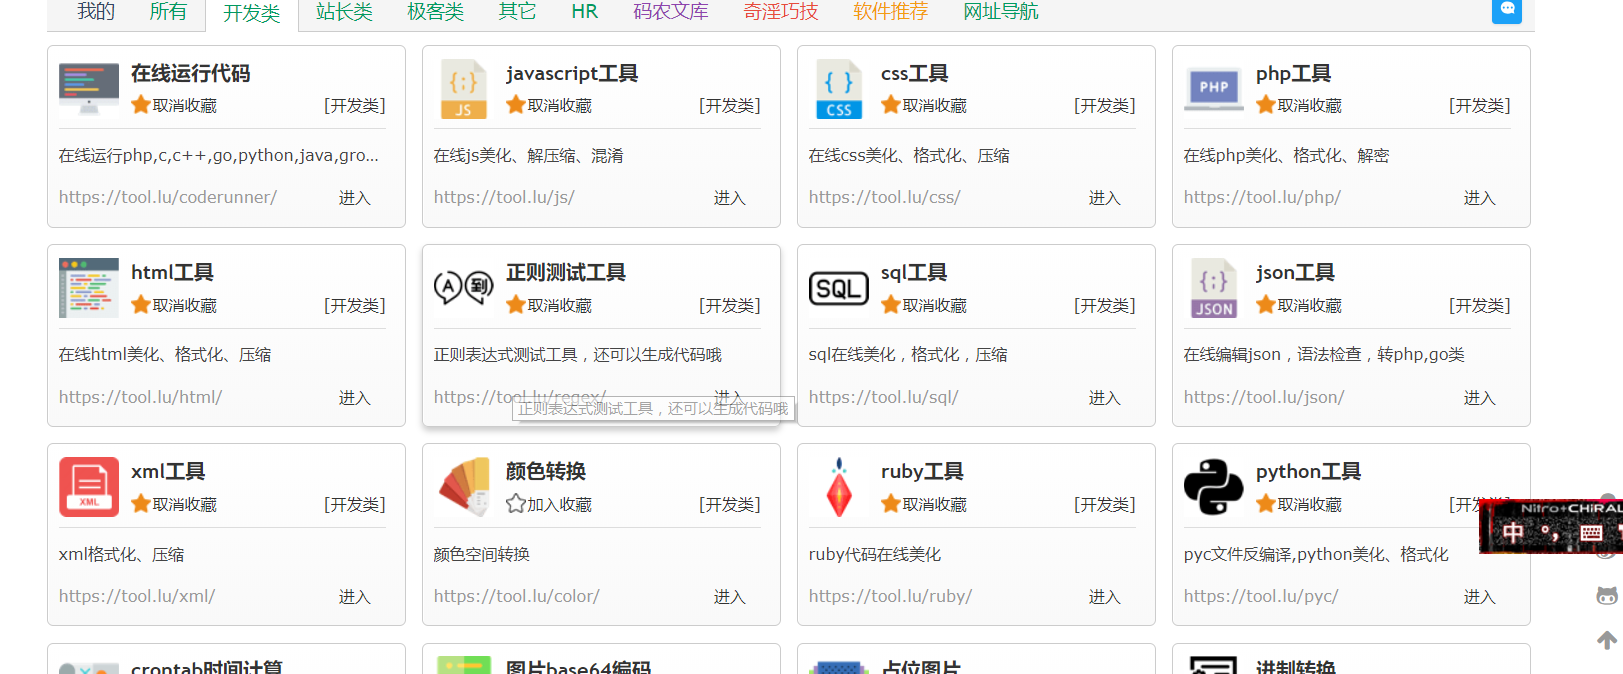Toggle 取消收藏 star for python工具

click(1299, 504)
